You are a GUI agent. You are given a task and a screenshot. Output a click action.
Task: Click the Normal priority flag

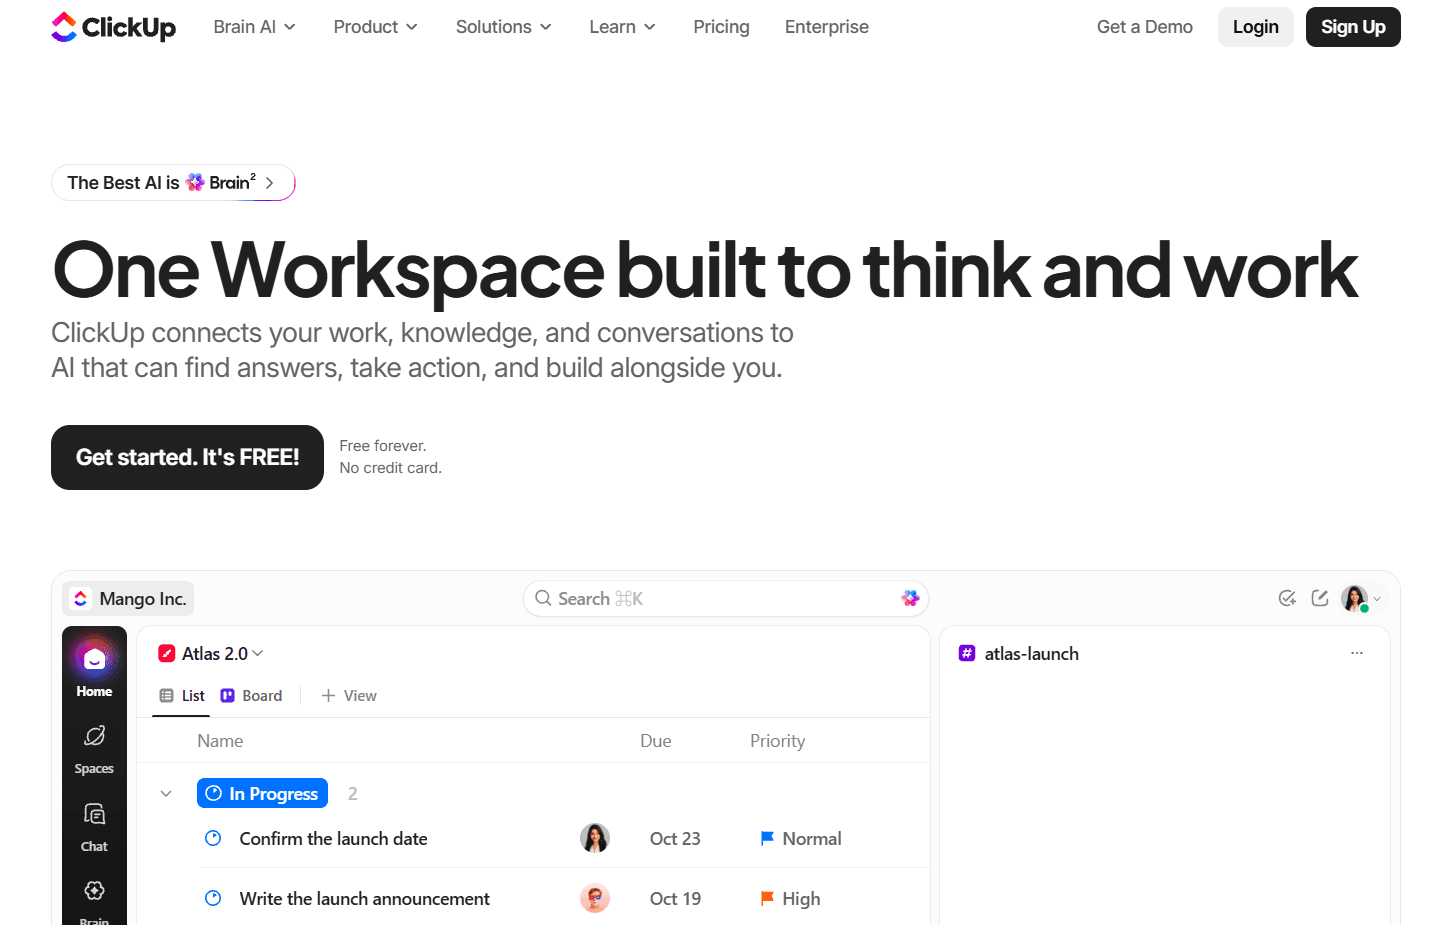point(767,838)
